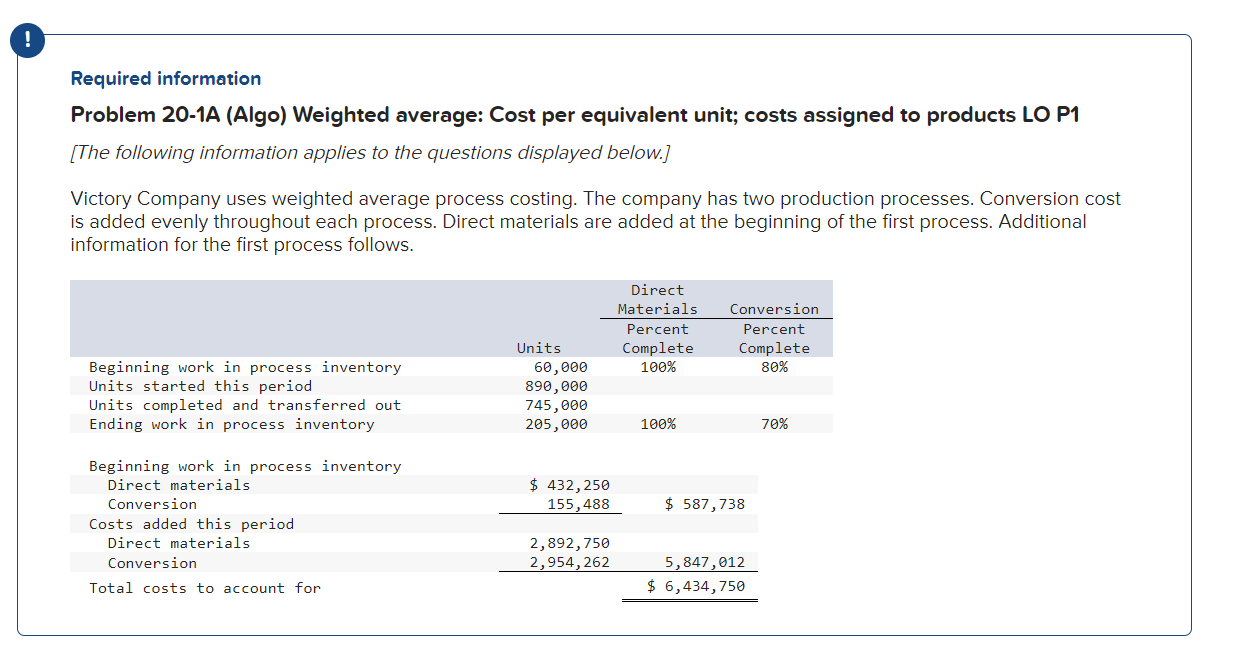Click the 'Total costs to account for' label
This screenshot has height=657, width=1258.
tap(205, 588)
